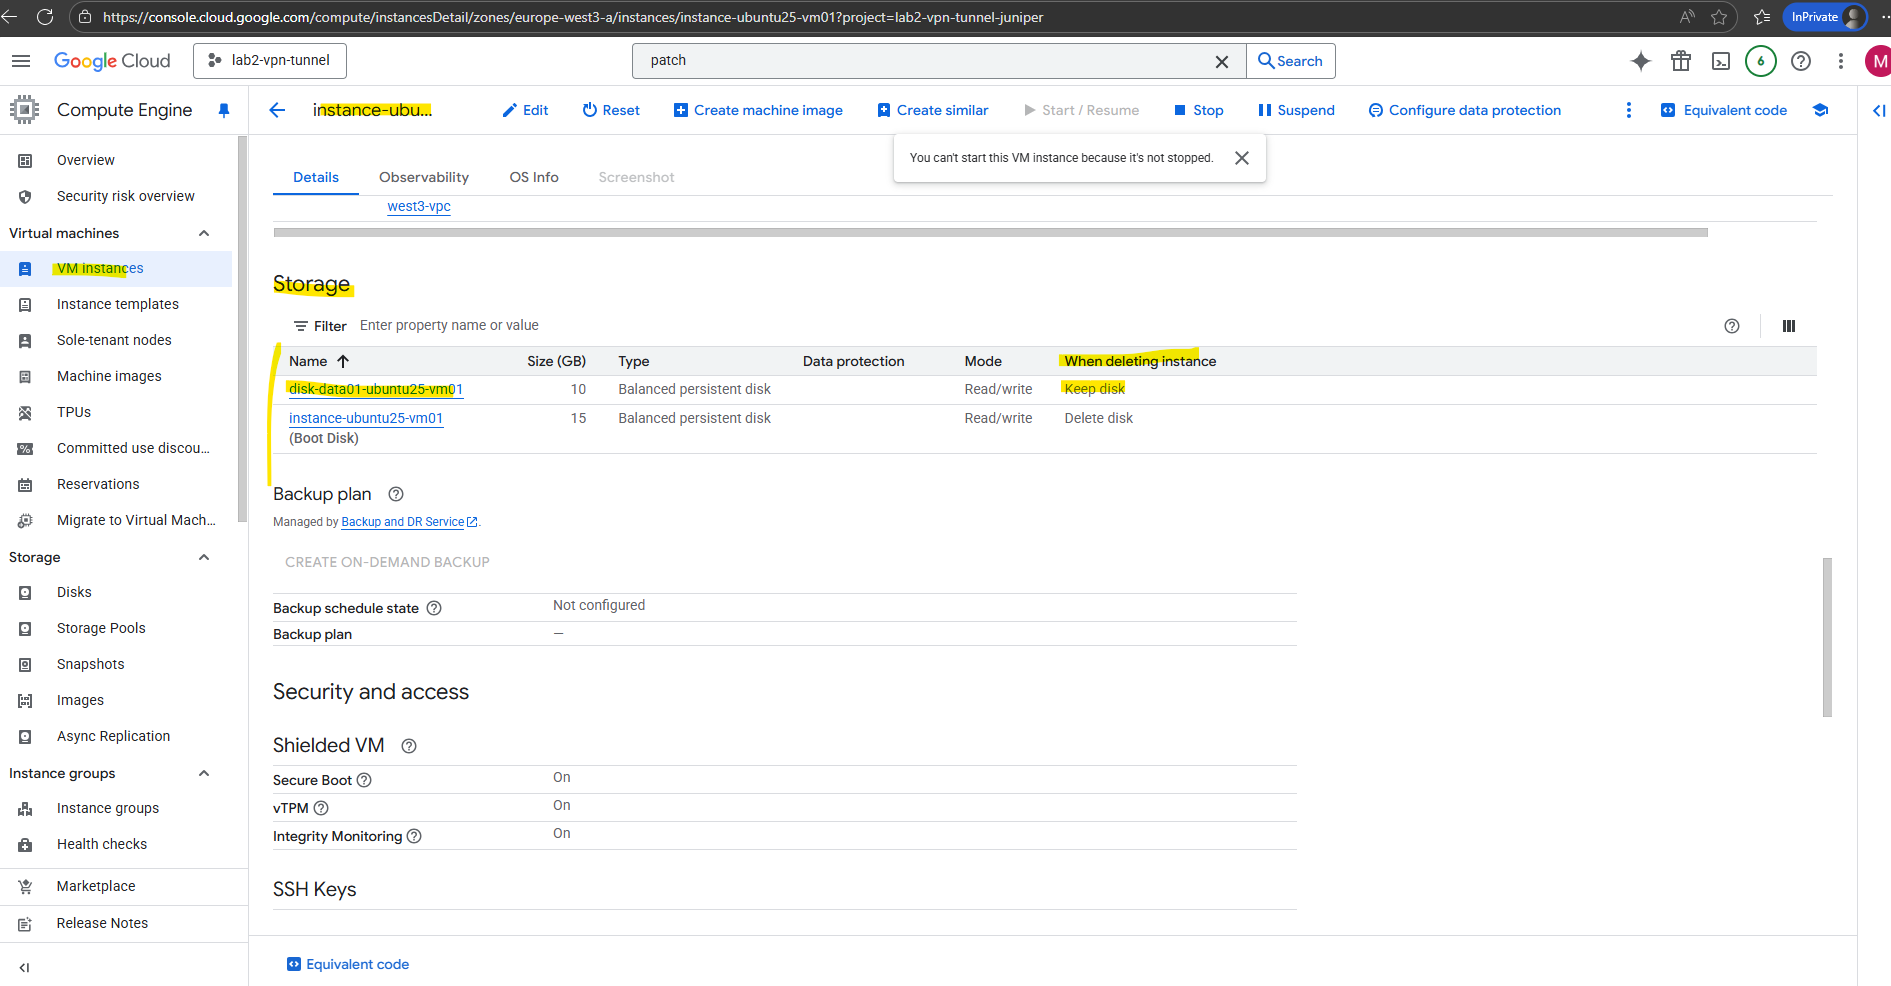The image size is (1891, 986).
Task: Click the Integrity Monitoring help icon
Action: click(414, 836)
